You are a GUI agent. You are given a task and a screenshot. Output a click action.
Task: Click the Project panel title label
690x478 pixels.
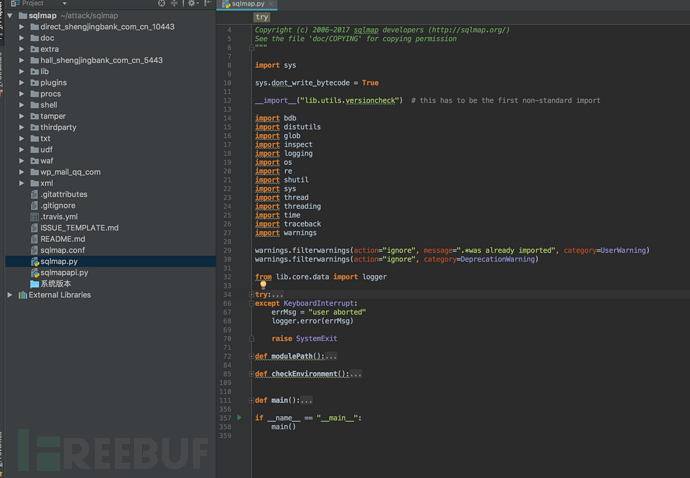33,4
